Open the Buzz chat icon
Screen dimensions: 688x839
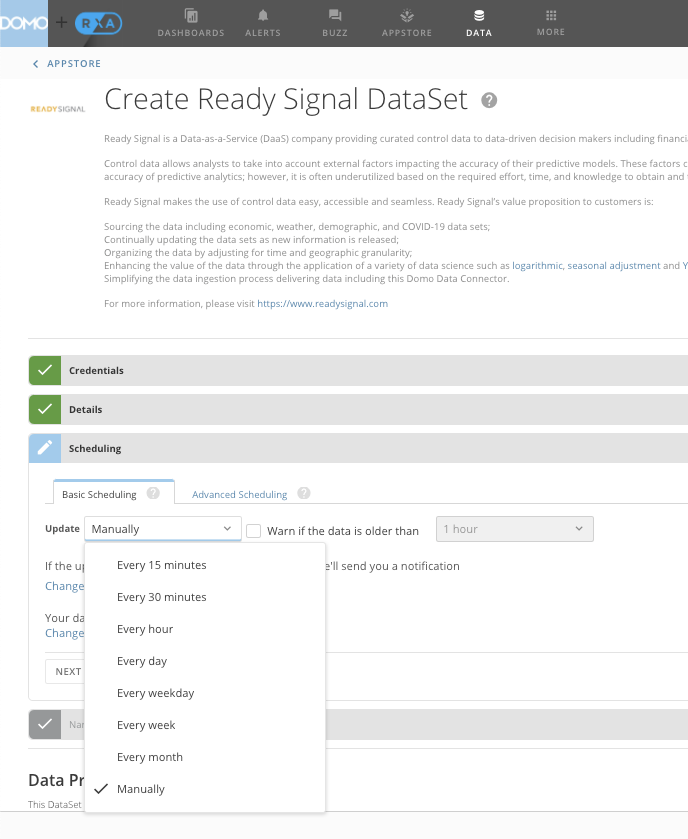[x=335, y=23]
